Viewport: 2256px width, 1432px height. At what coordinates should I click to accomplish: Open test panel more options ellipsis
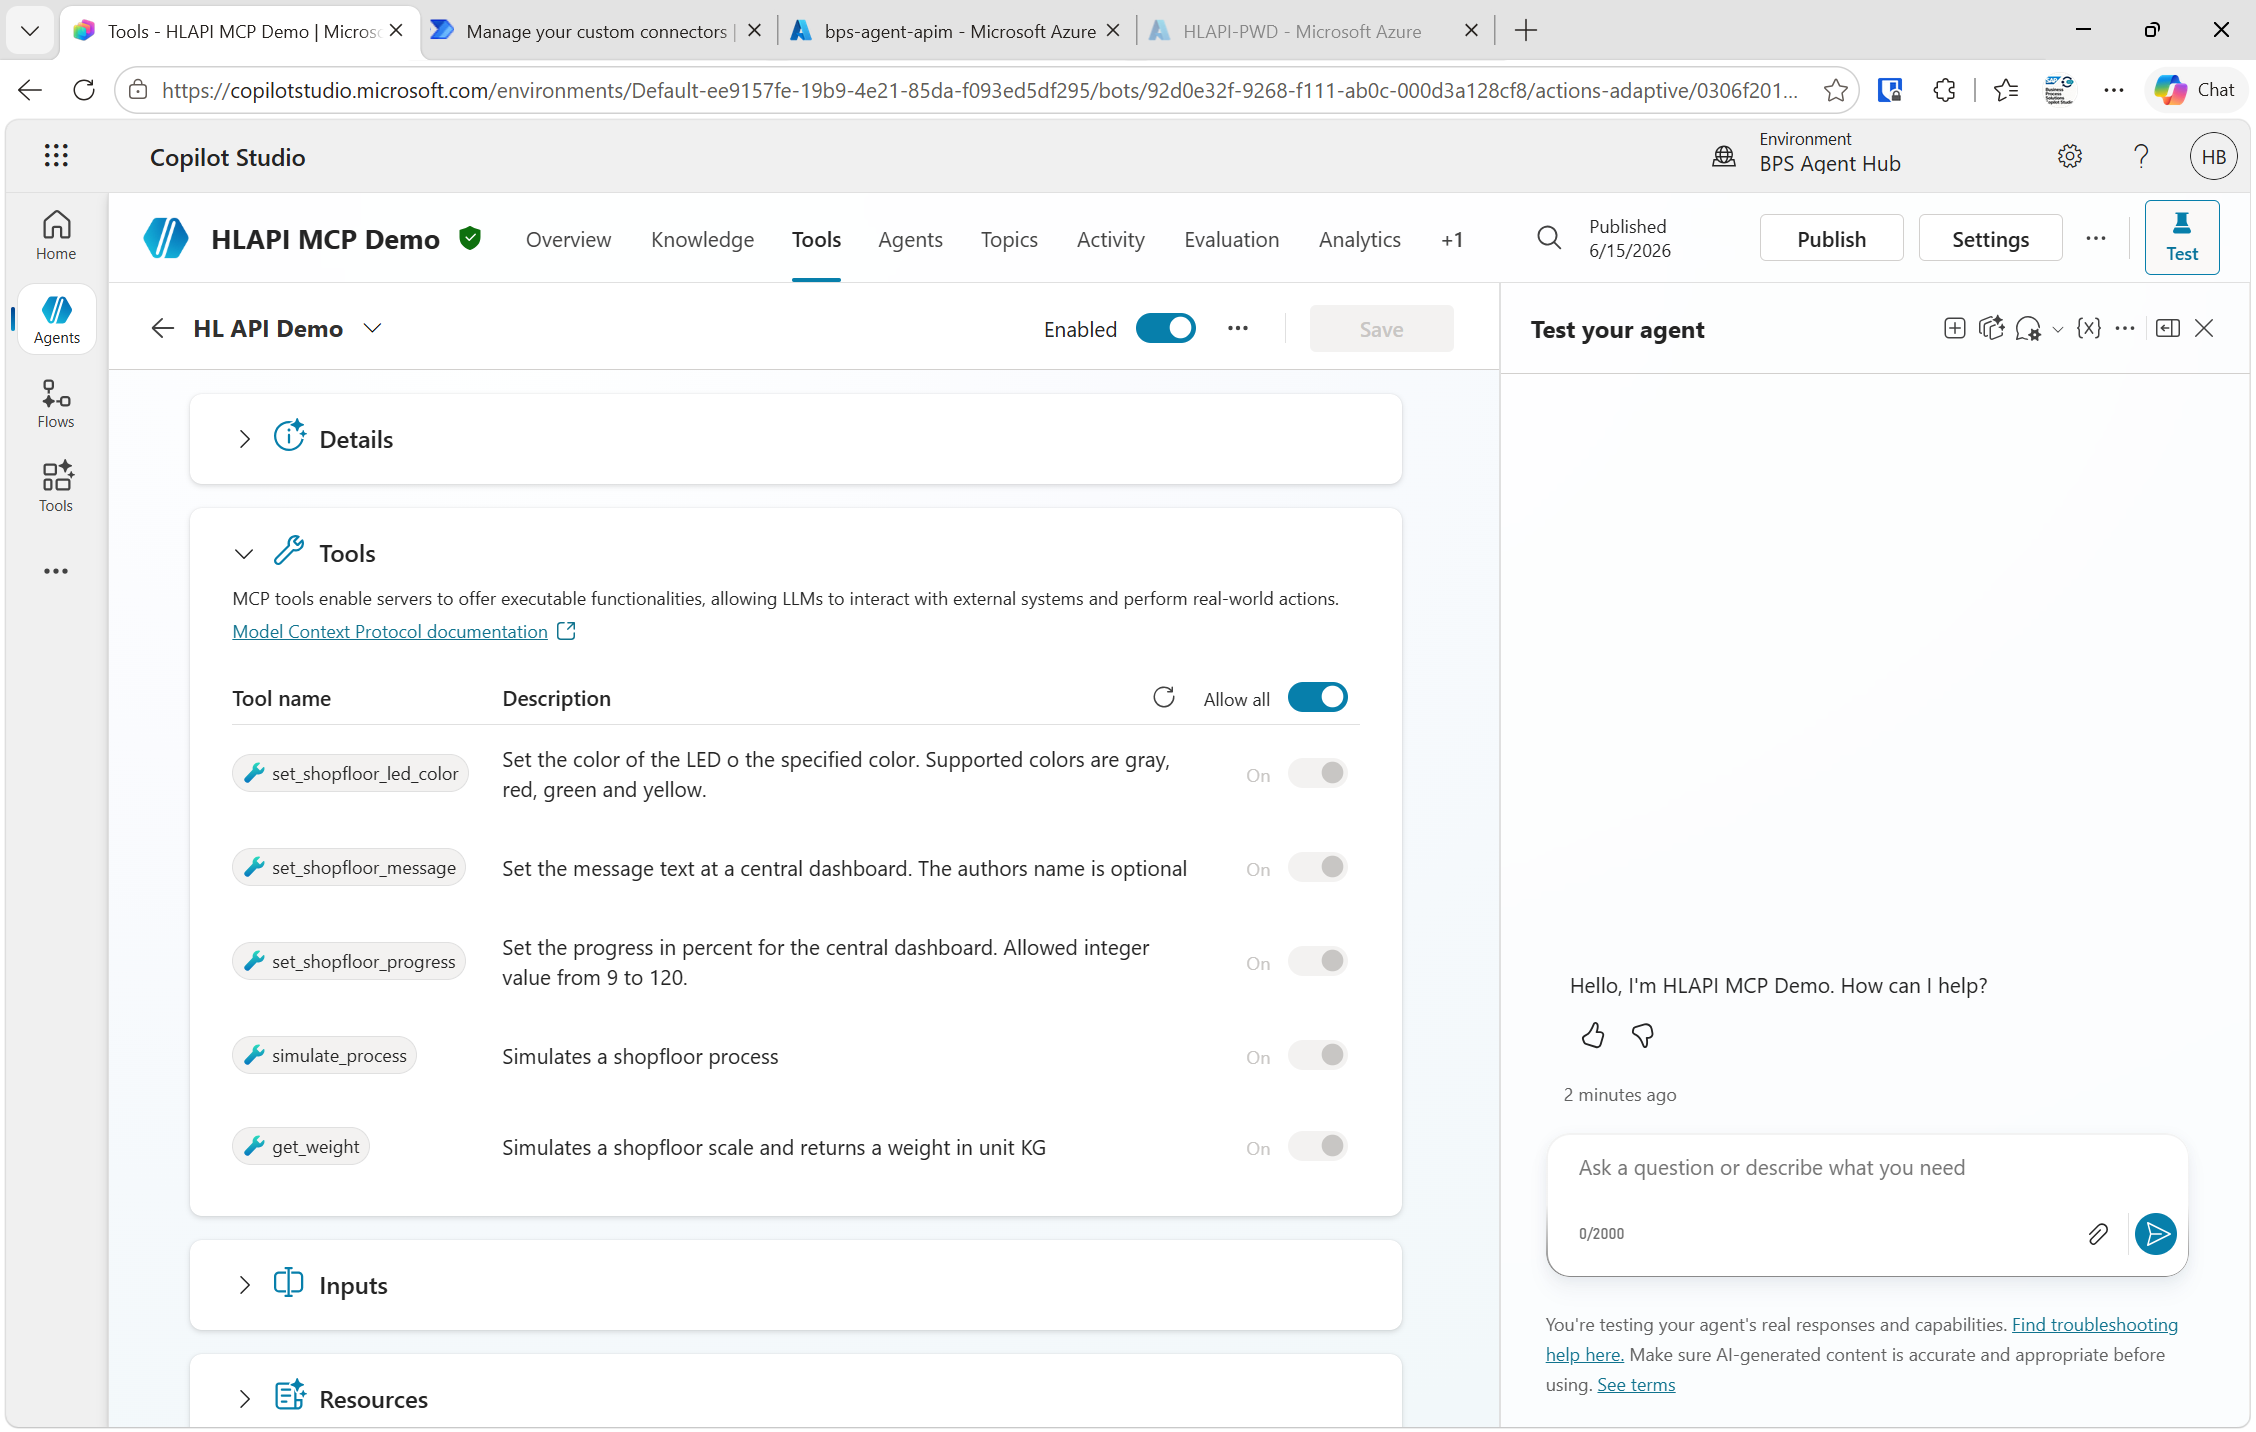[x=2126, y=328]
